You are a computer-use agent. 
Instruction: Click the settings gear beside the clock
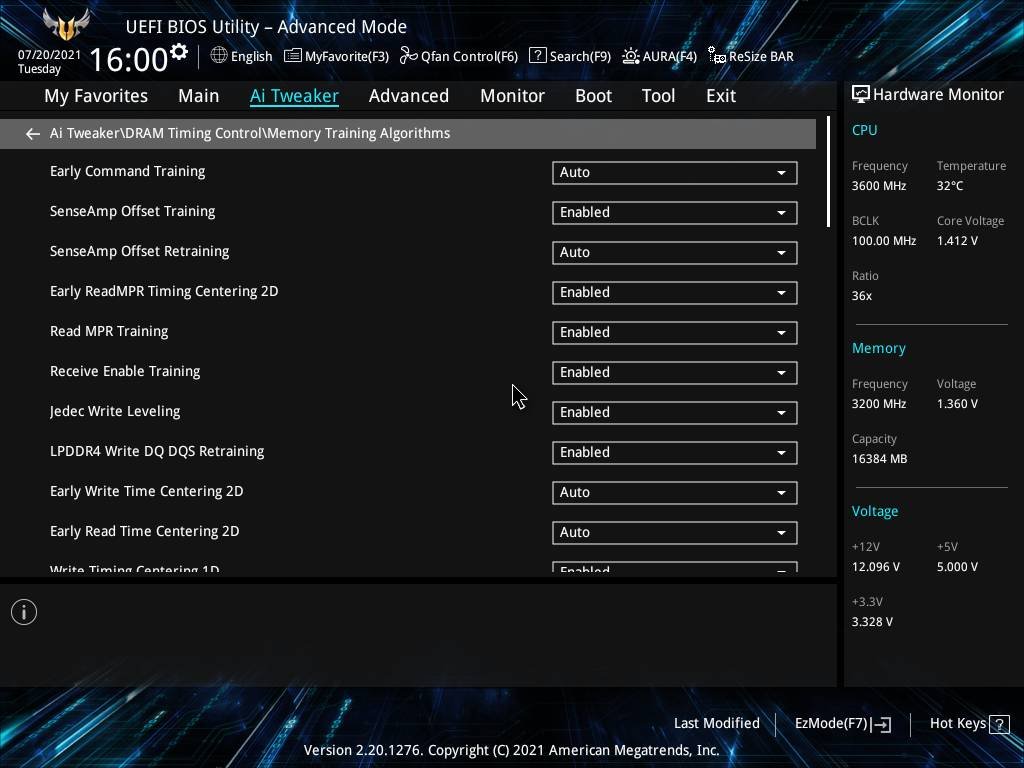[179, 52]
